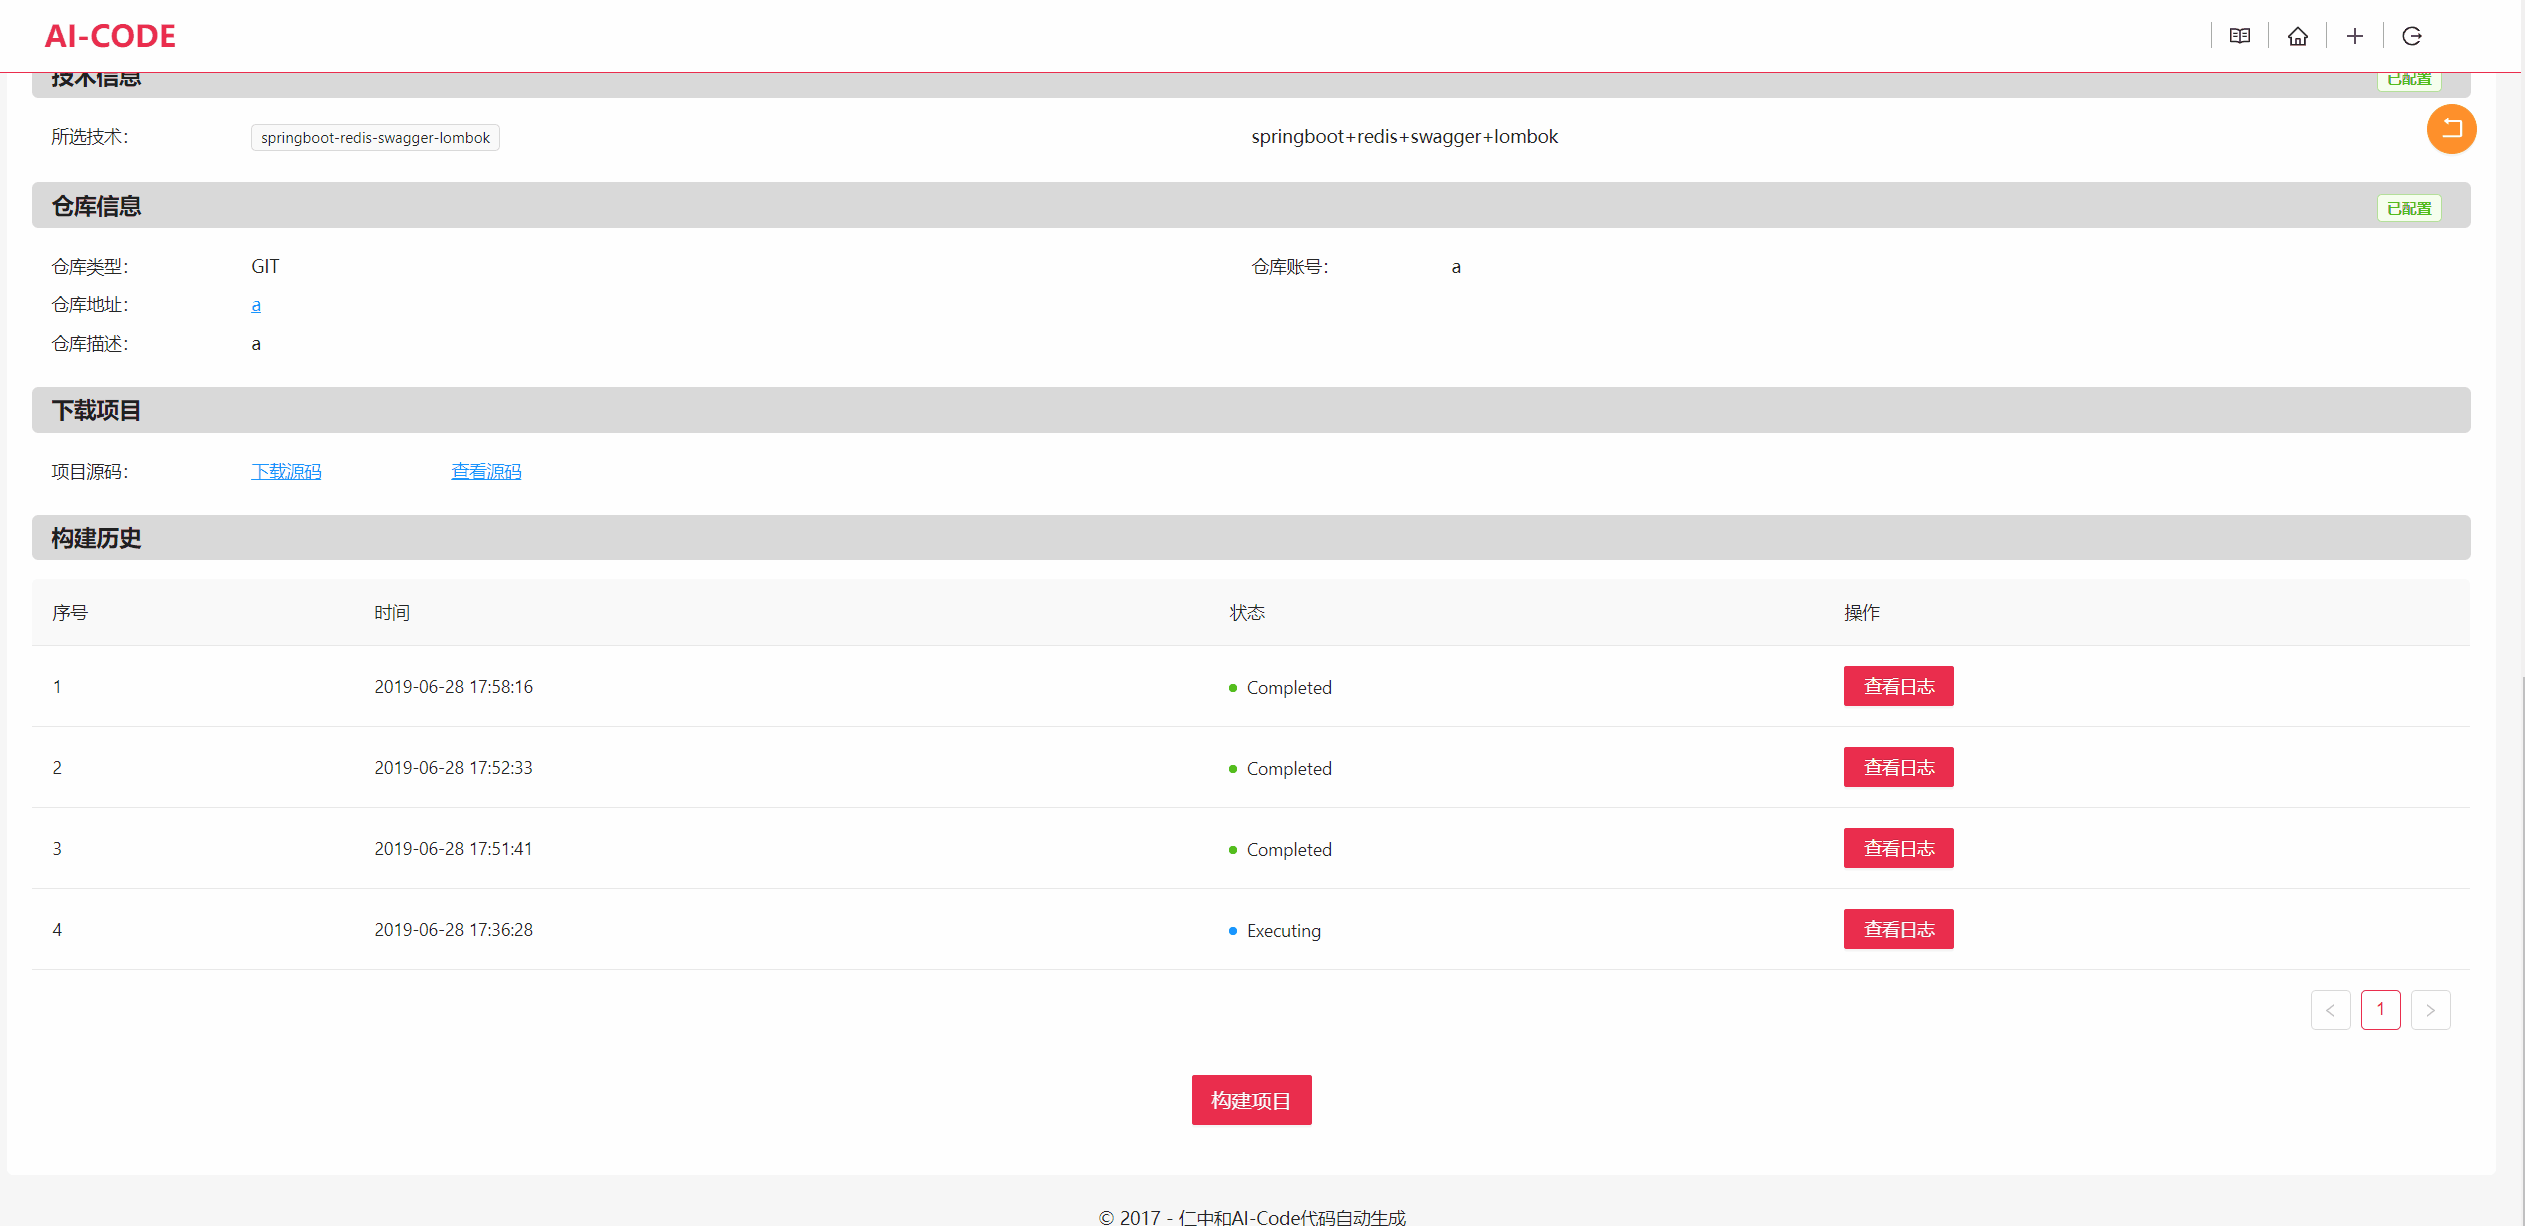Open the repository address link 'a'
Image resolution: width=2525 pixels, height=1226 pixels.
coord(256,305)
